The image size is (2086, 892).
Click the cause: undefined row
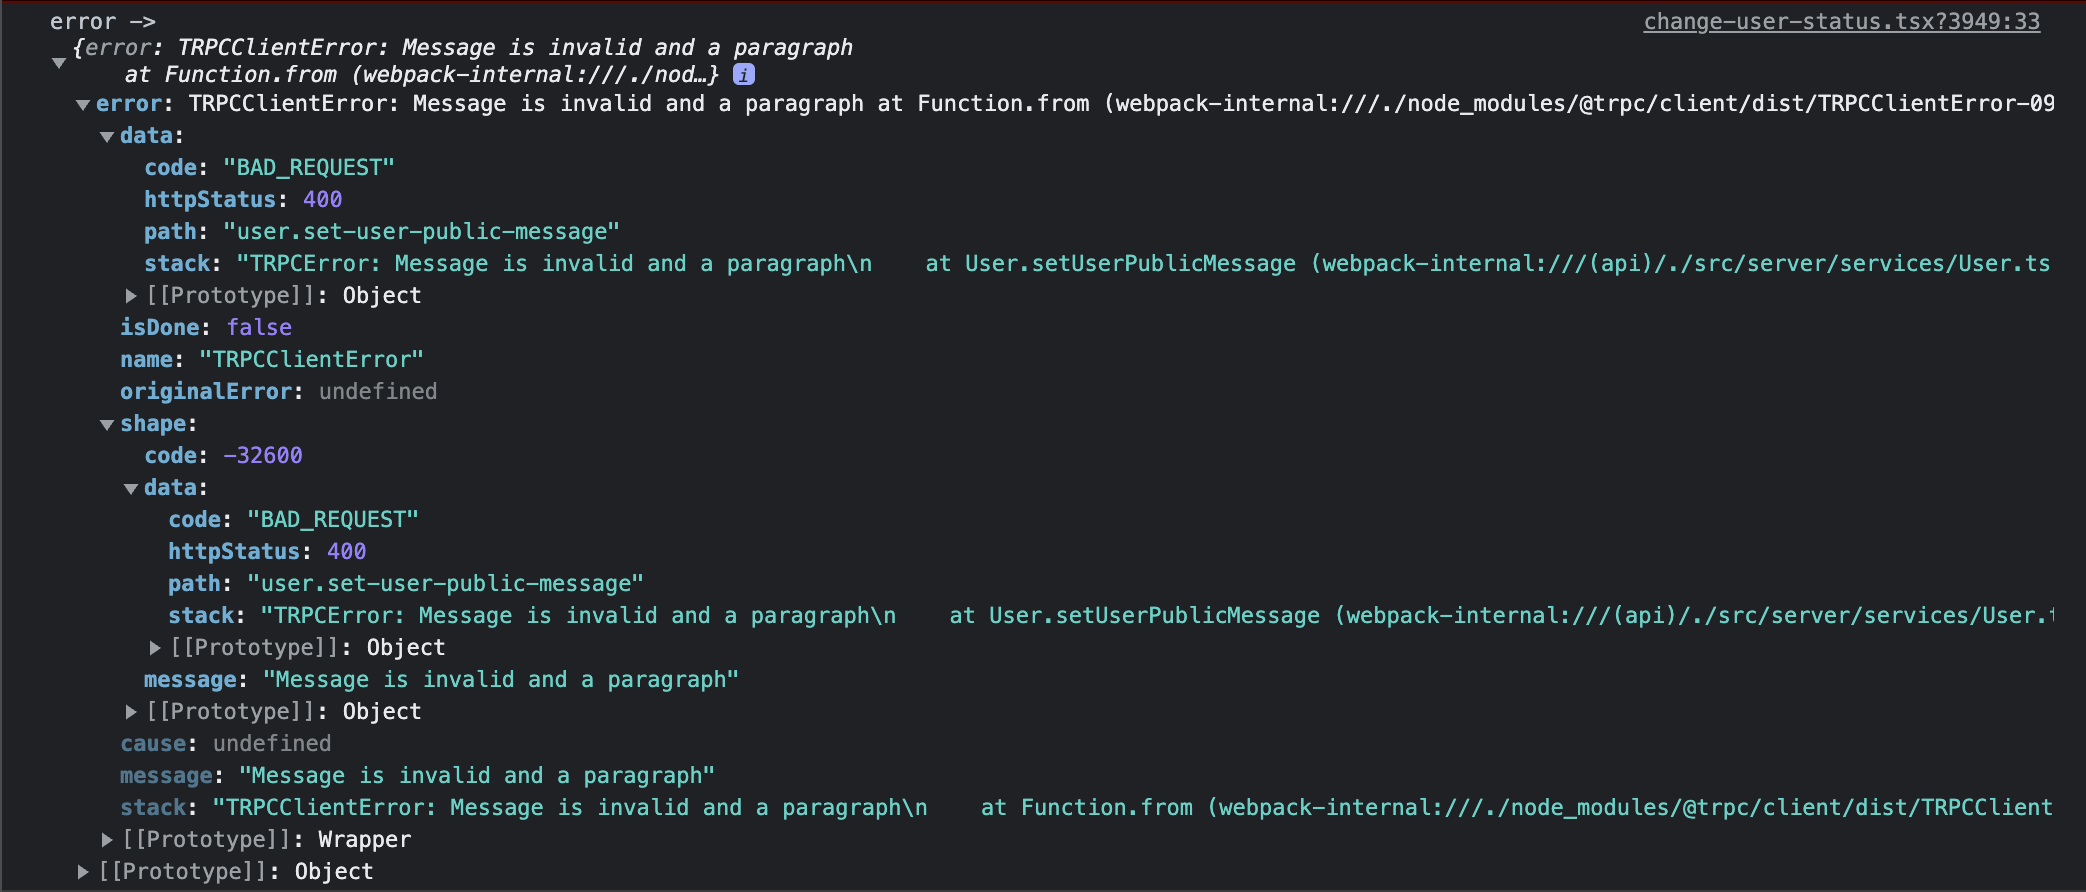226,743
